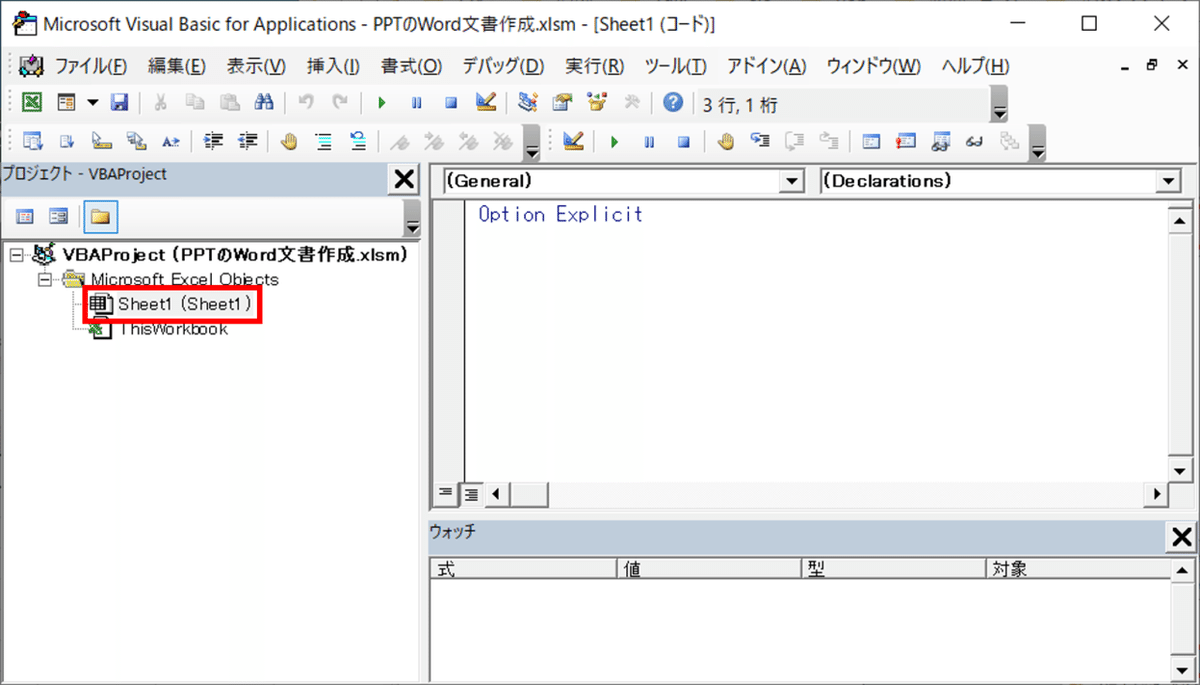Open the Object Browser icon

click(597, 103)
